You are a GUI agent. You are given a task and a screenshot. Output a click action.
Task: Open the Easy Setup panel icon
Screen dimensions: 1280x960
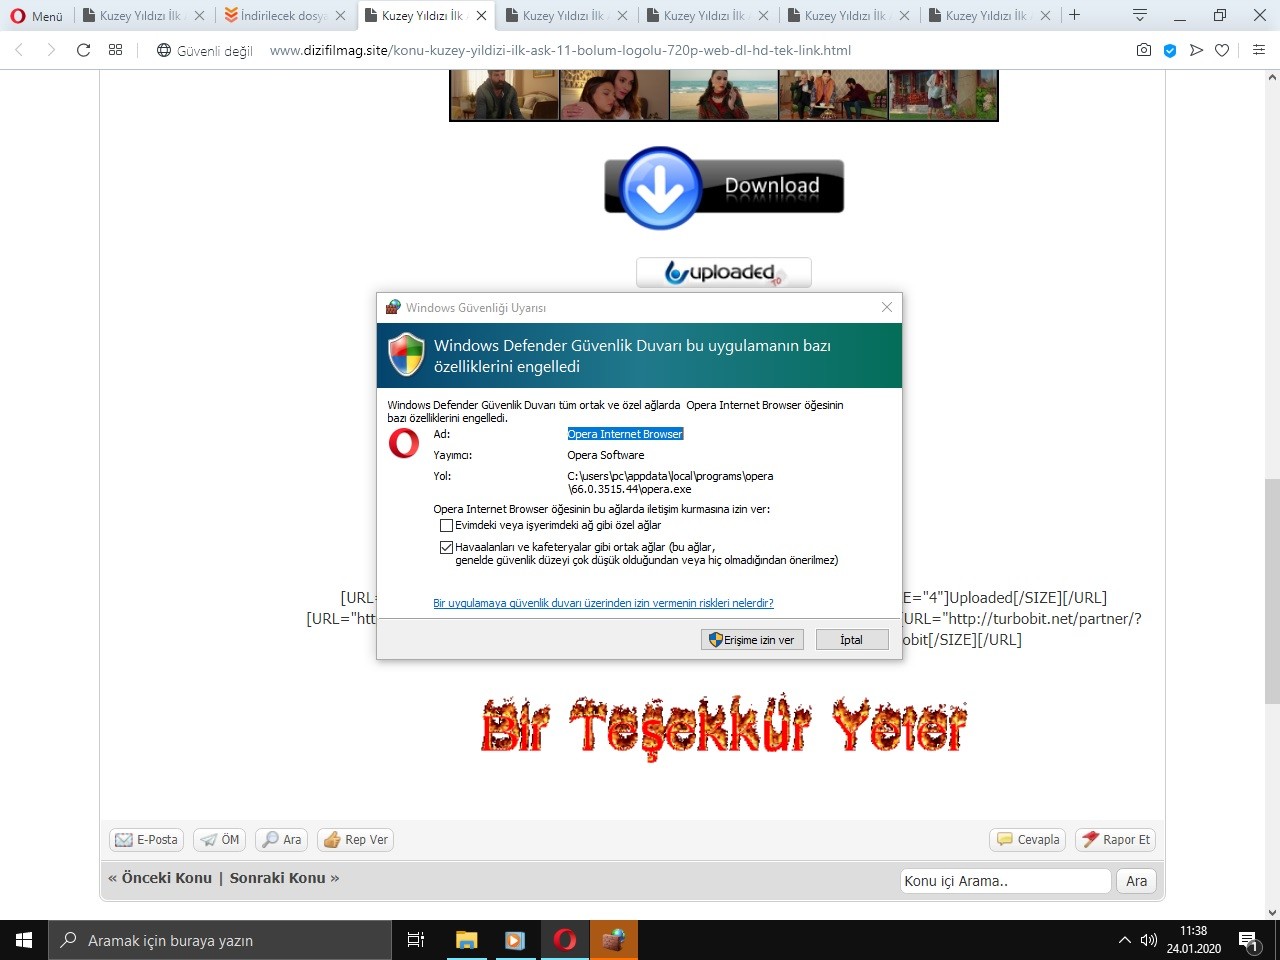tap(1259, 50)
